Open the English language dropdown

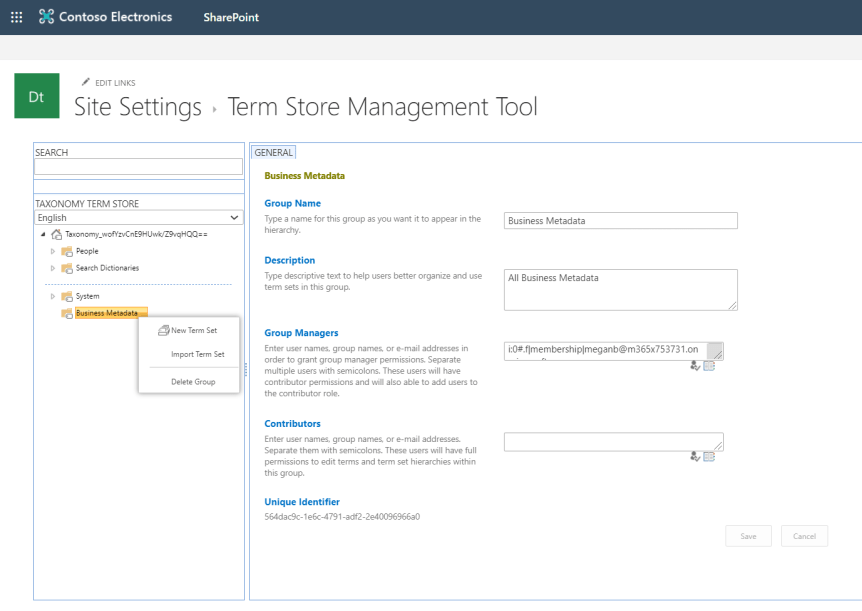tap(138, 217)
